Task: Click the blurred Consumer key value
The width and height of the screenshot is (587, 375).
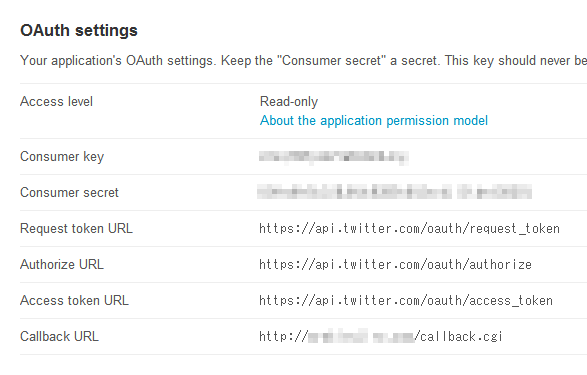Action: [x=334, y=157]
